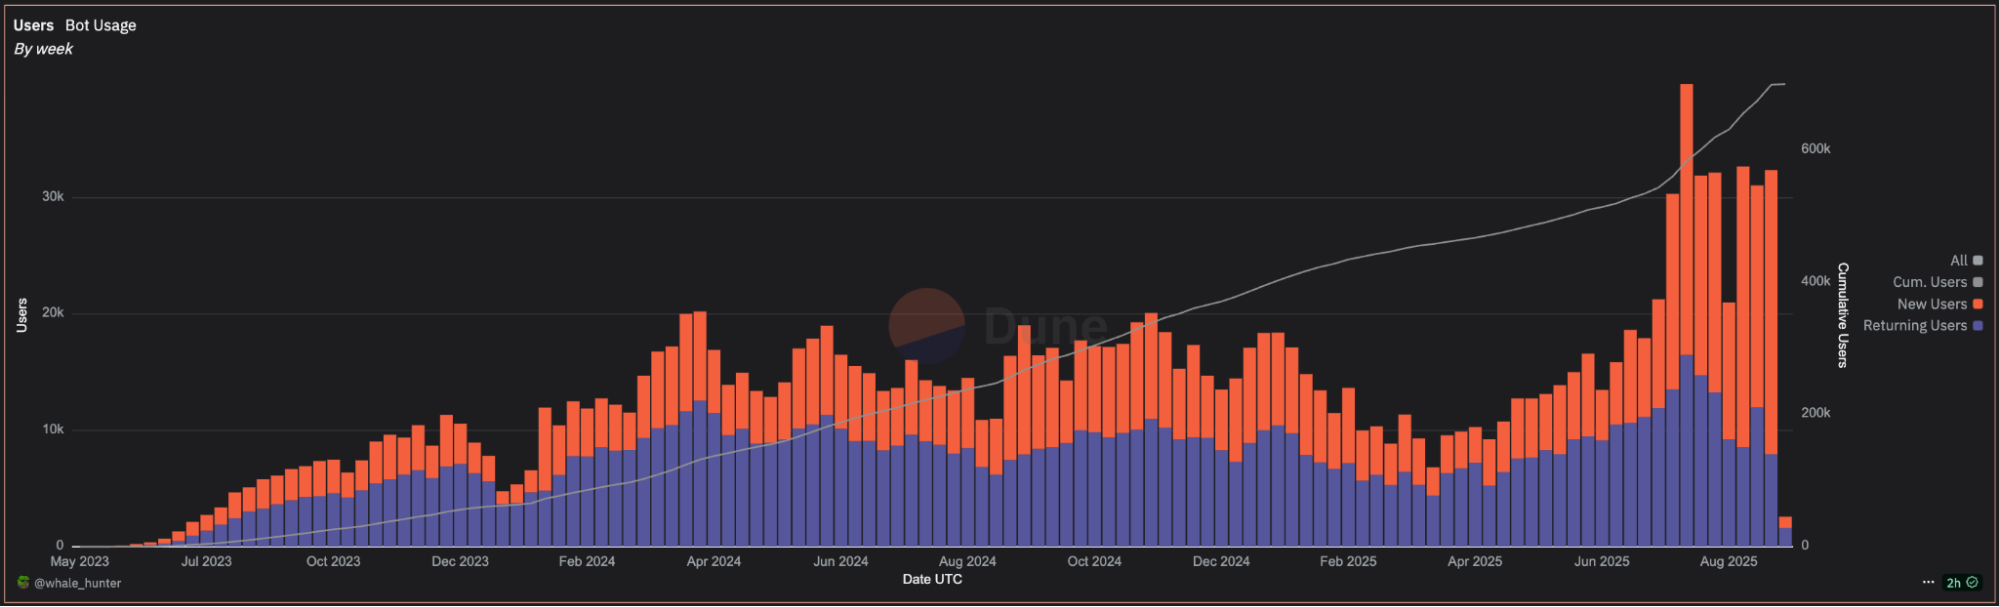Click the Jun 2024 axis tick
Viewport: 1999px width, 607px height.
[x=841, y=561]
